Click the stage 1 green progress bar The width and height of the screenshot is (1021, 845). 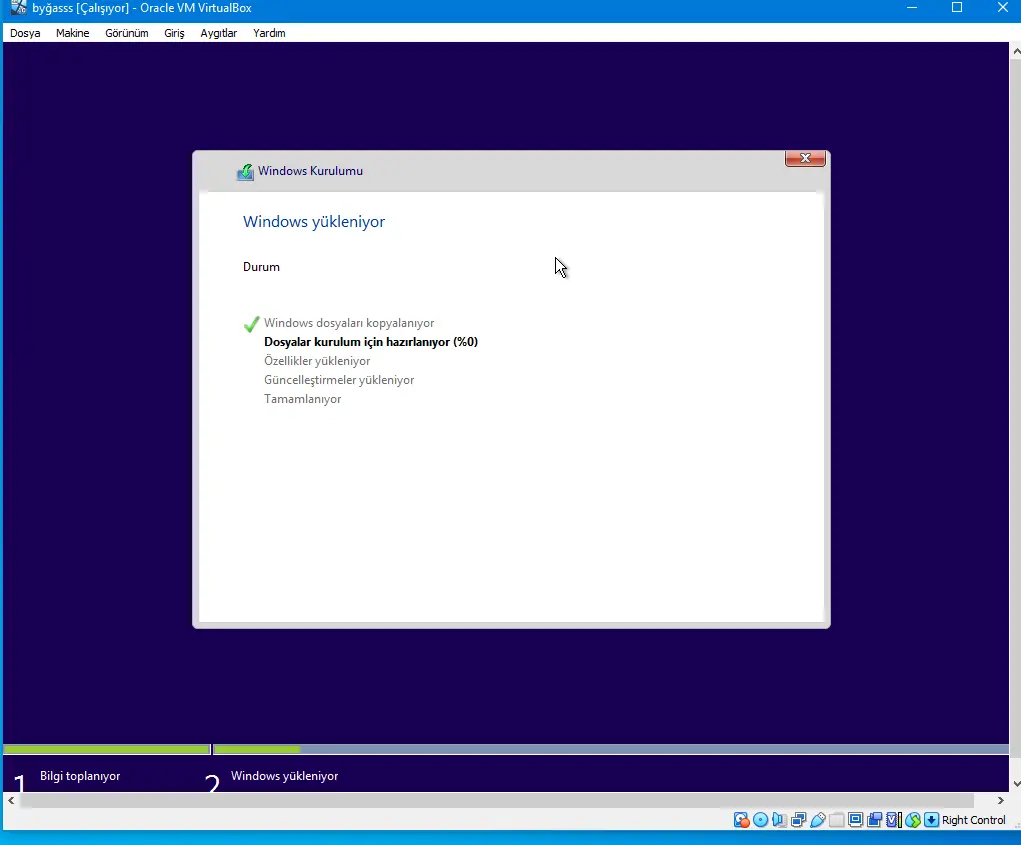(x=107, y=749)
